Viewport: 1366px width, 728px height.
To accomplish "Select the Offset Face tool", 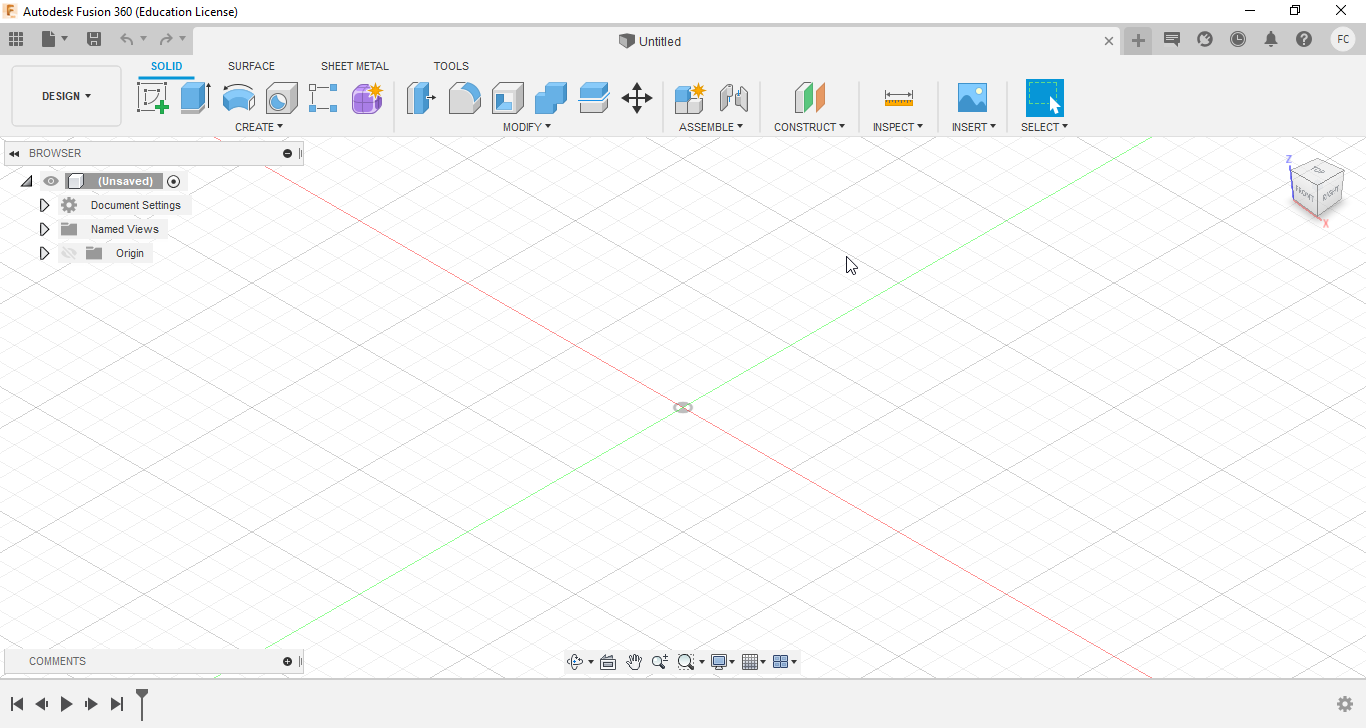I will pyautogui.click(x=594, y=98).
